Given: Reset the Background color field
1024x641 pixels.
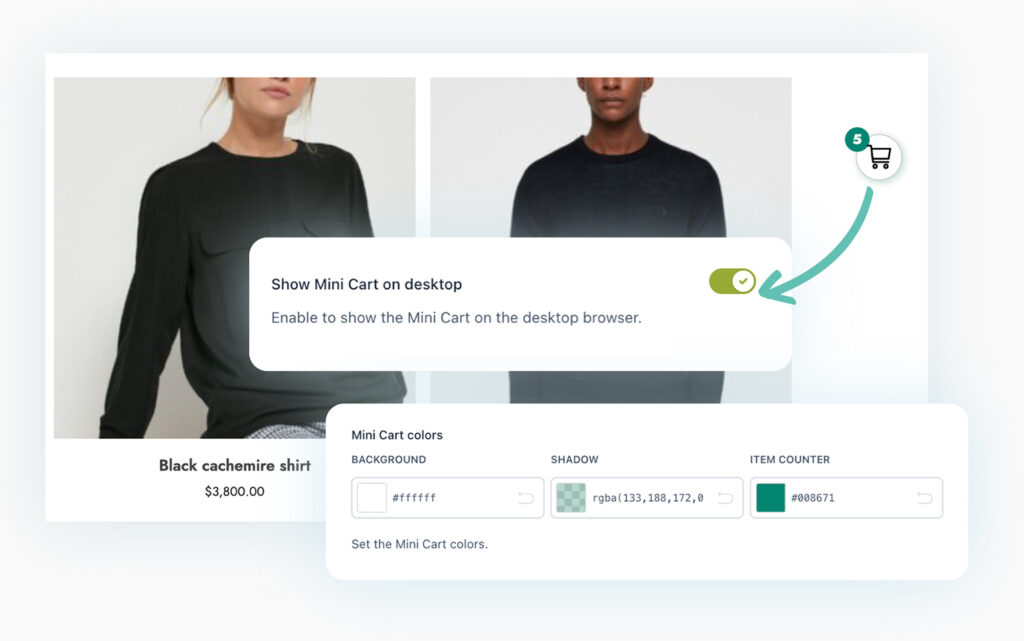Looking at the screenshot, I should pos(526,498).
